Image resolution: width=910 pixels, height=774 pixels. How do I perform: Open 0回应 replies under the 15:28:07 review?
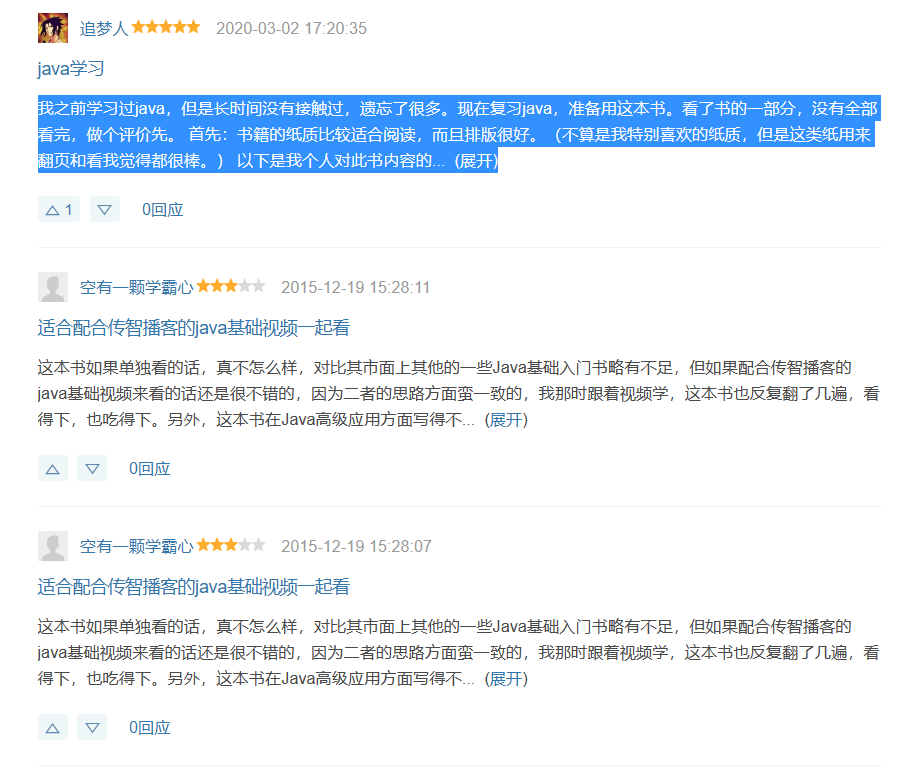tap(149, 727)
